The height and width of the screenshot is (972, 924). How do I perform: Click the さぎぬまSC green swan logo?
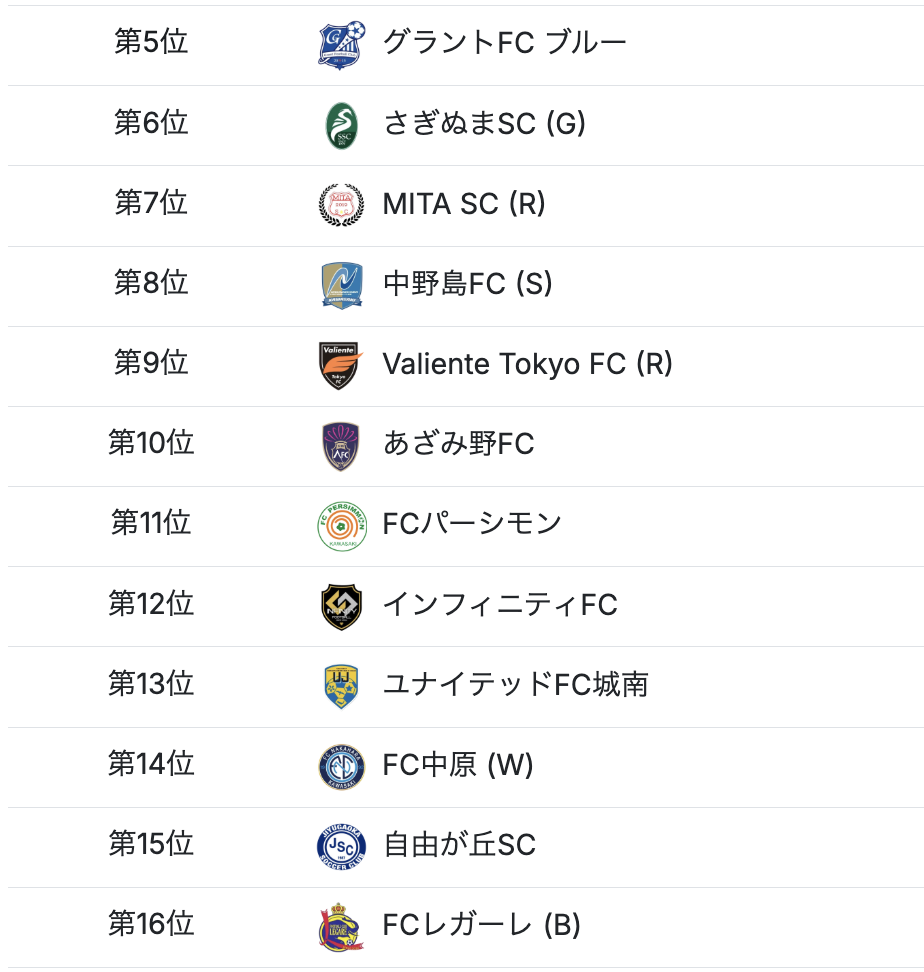click(x=341, y=125)
